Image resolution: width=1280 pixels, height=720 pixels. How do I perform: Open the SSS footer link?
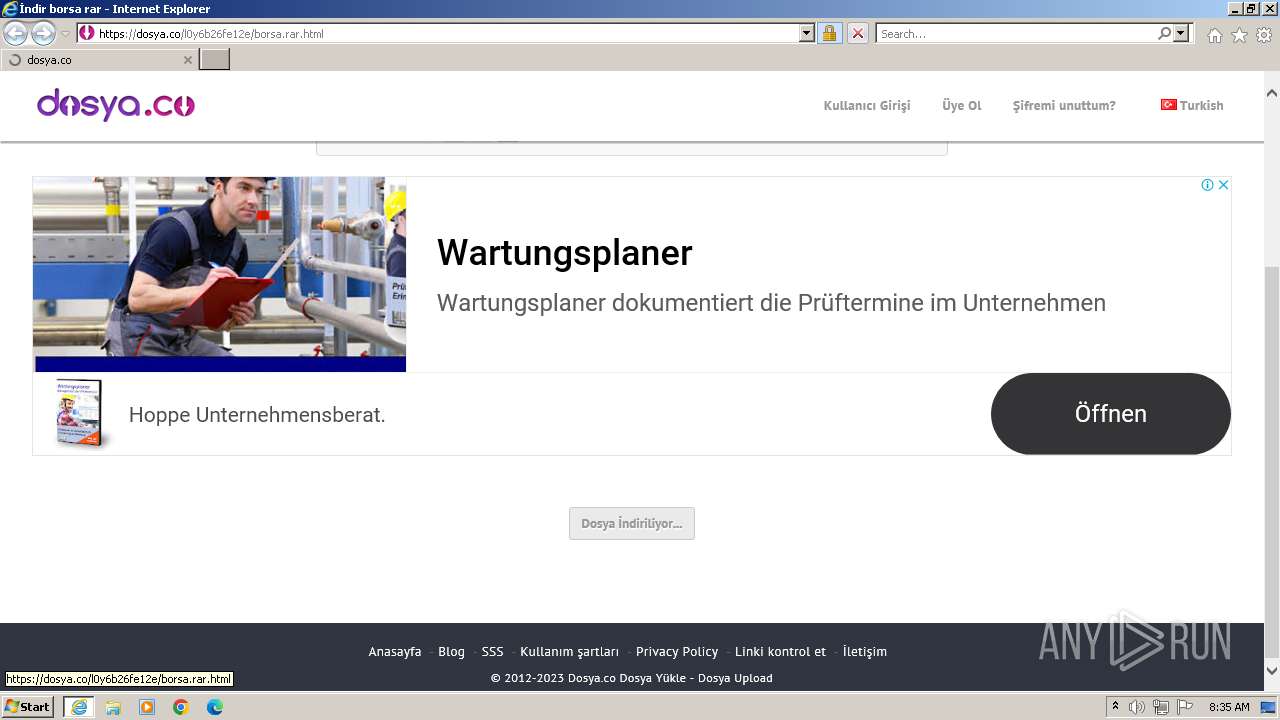click(492, 651)
